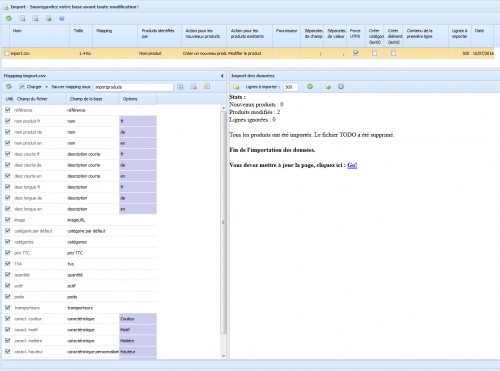Click the 'Couleur' option cell

tap(138, 319)
